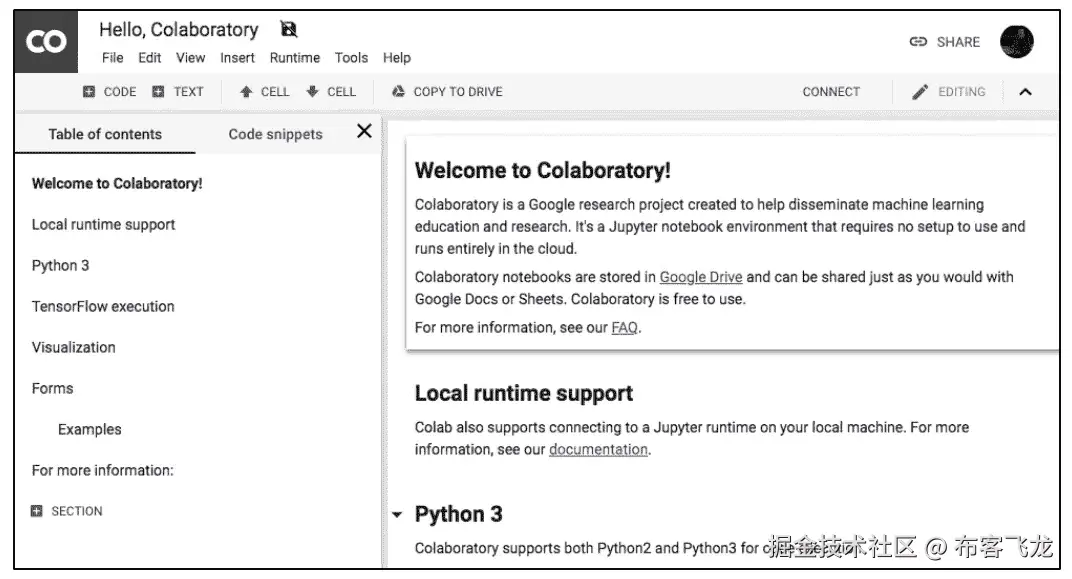
Task: Copy notebook to Drive
Action: tap(447, 92)
